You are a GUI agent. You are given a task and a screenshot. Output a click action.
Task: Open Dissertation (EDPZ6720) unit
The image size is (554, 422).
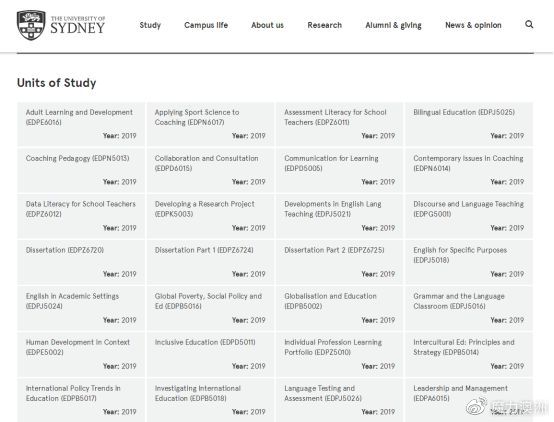[x=81, y=262]
